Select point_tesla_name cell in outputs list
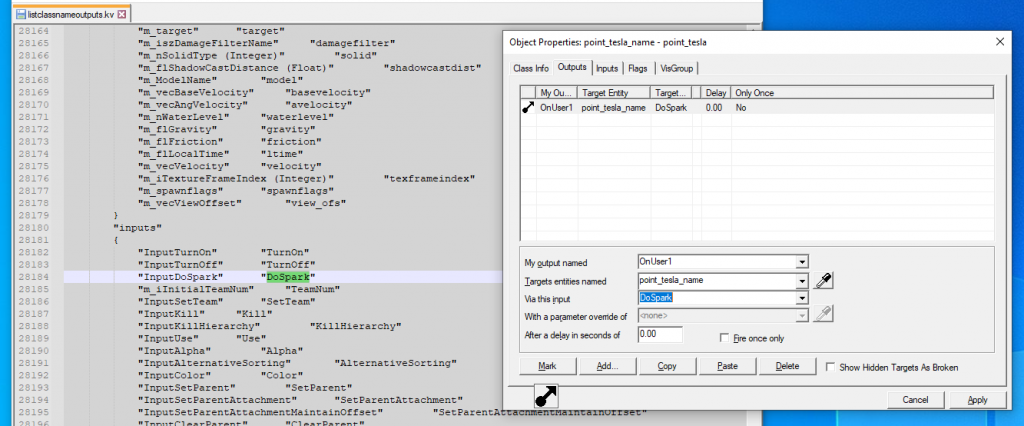 613,108
